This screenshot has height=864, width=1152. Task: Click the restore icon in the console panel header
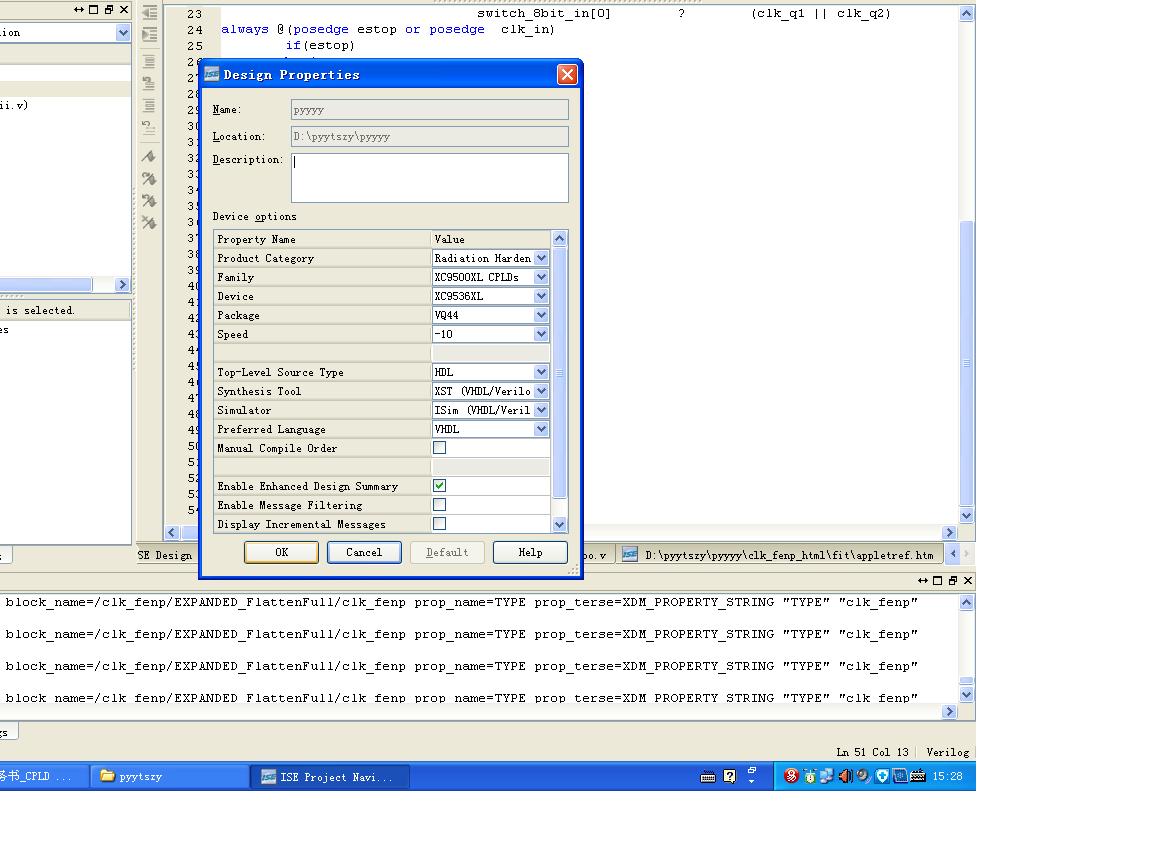point(953,580)
